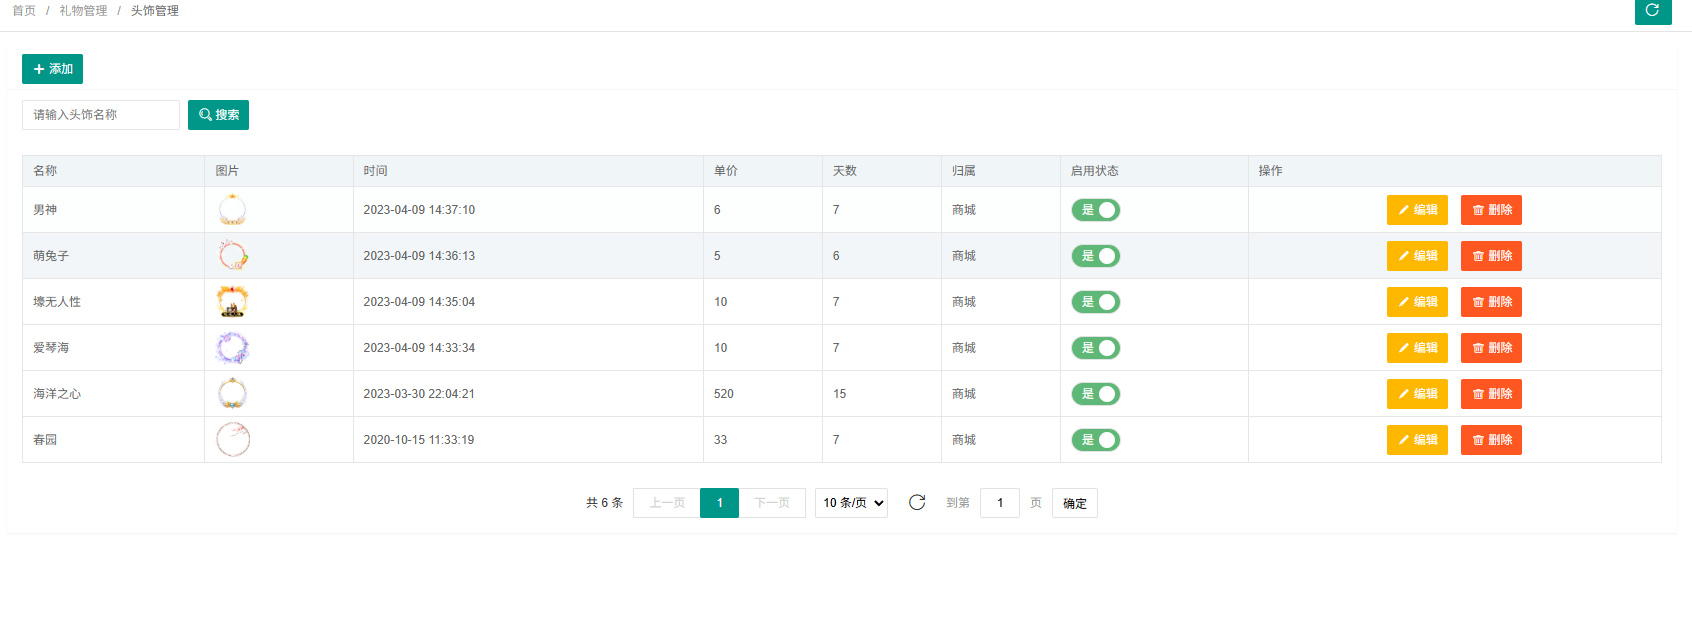Toggle the 壕无人性 enable-status switch
The width and height of the screenshot is (1692, 625).
coord(1095,302)
